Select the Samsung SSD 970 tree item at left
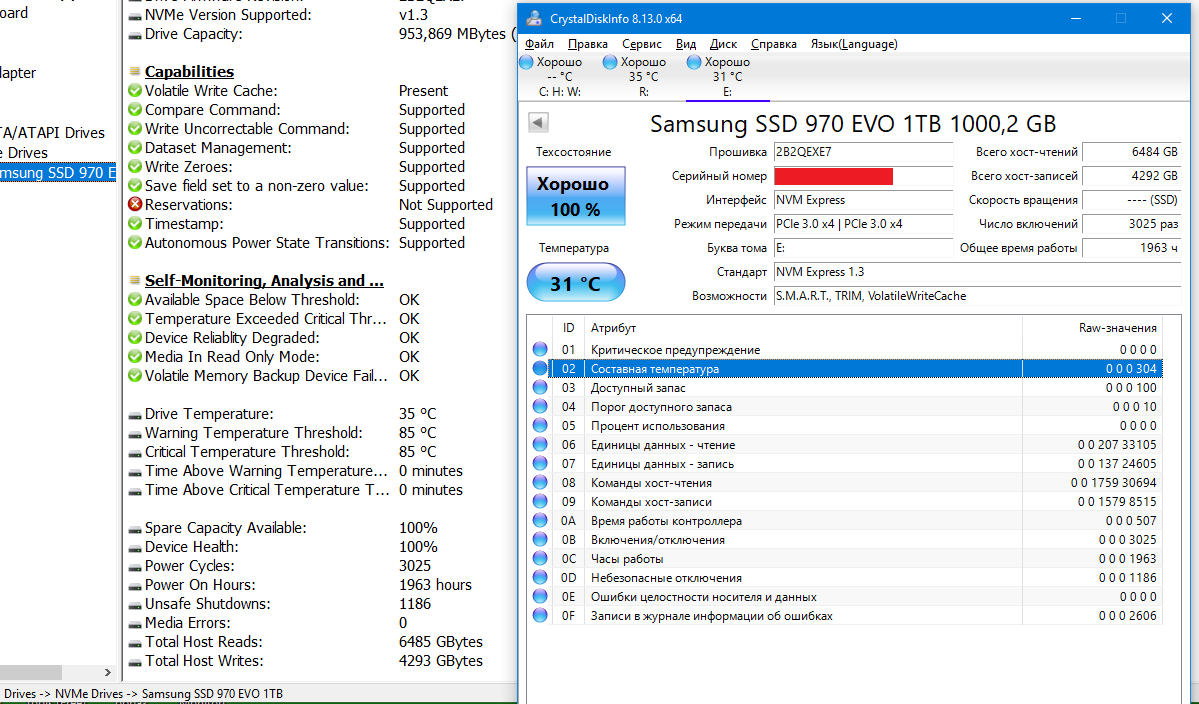The height and width of the screenshot is (704, 1199). coord(57,173)
